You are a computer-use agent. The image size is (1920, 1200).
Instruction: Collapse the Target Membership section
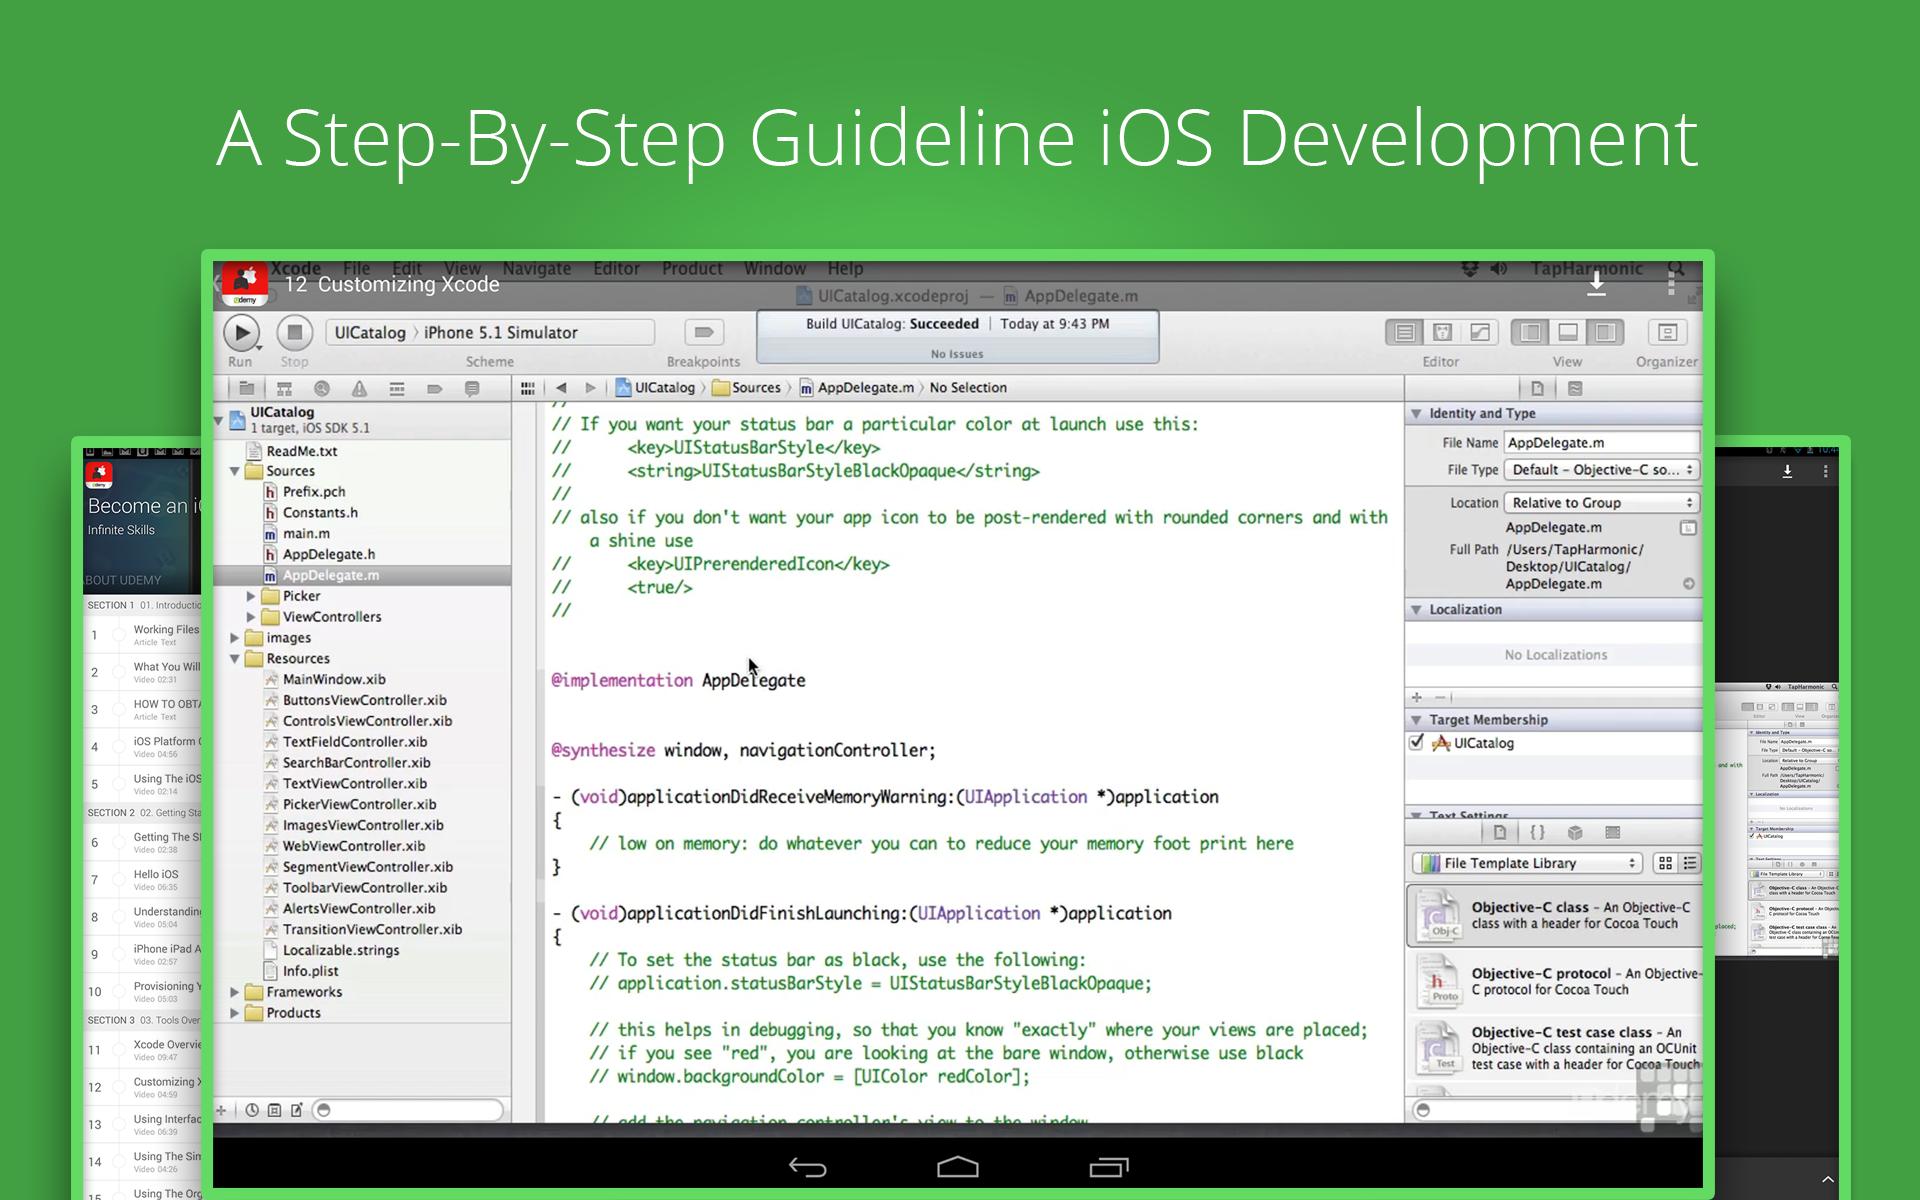coord(1416,719)
